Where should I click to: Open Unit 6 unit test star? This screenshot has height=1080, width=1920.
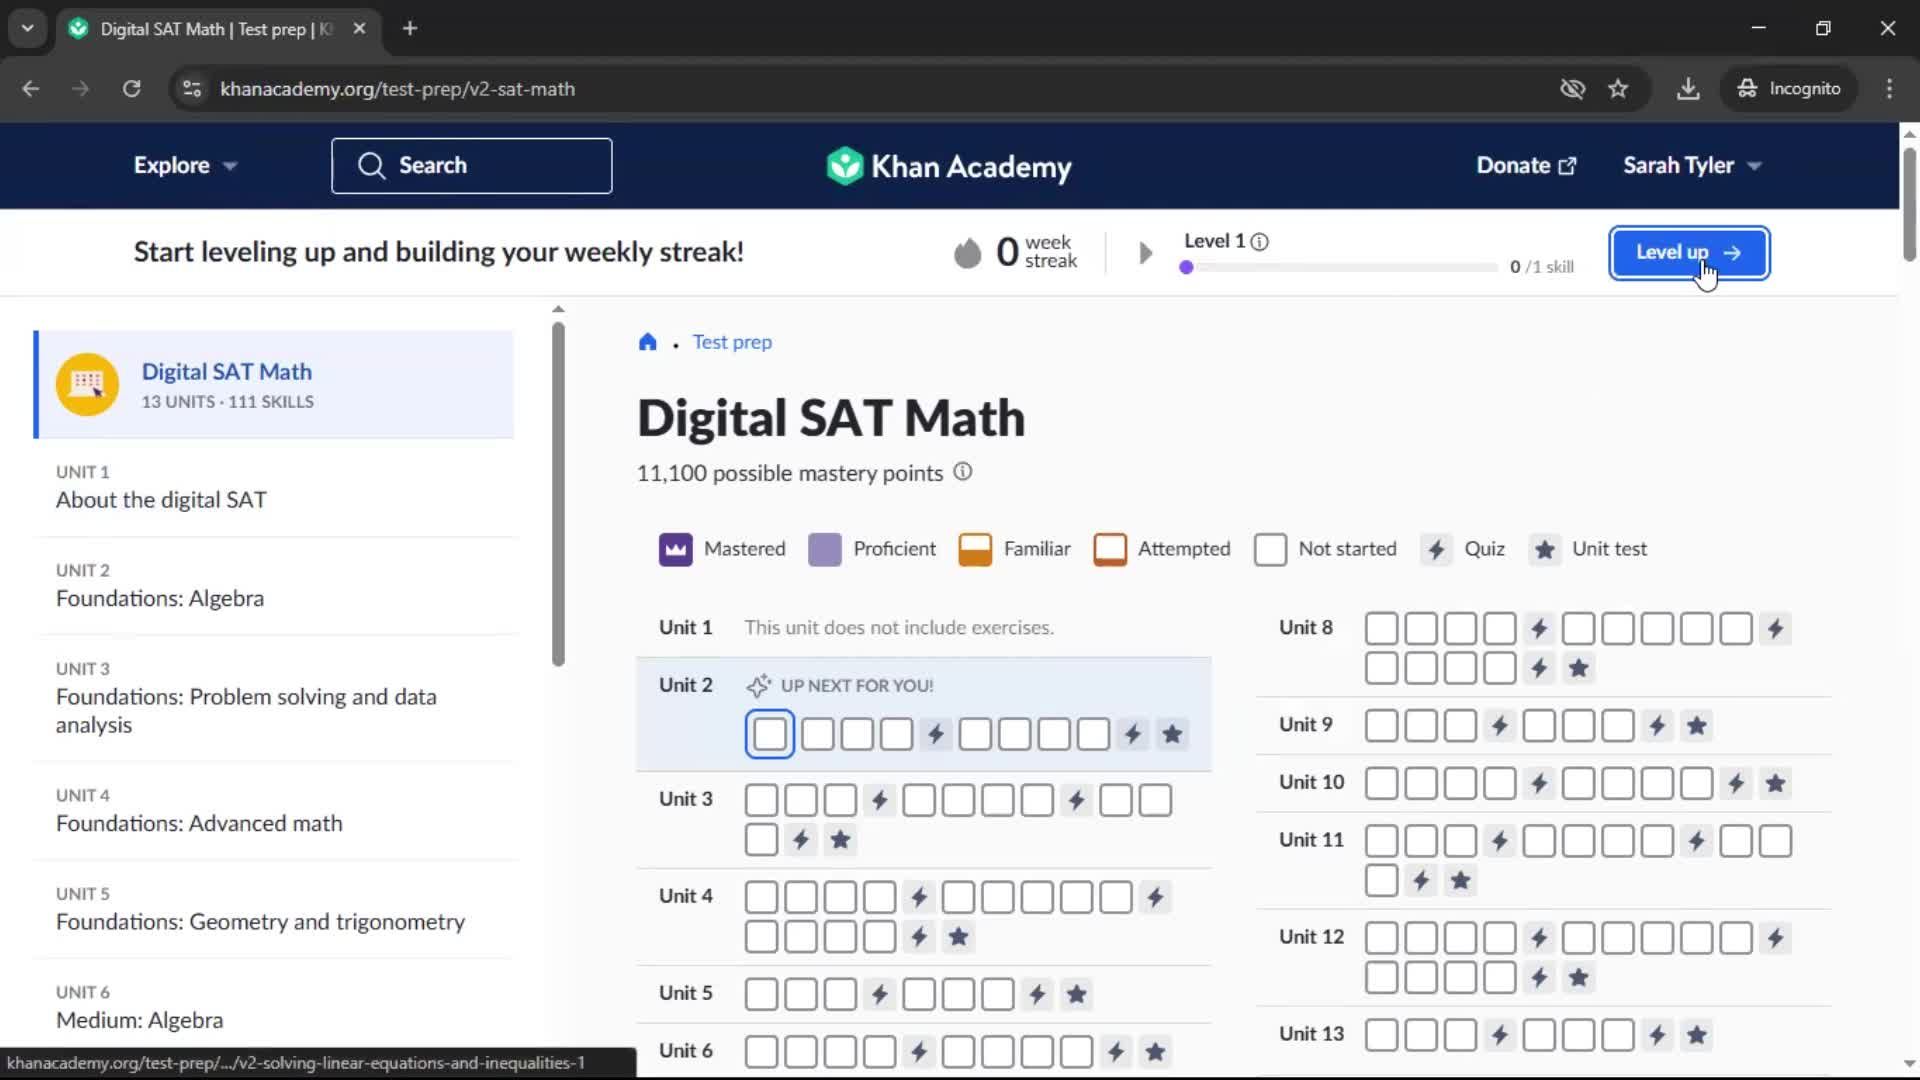tap(1156, 1052)
